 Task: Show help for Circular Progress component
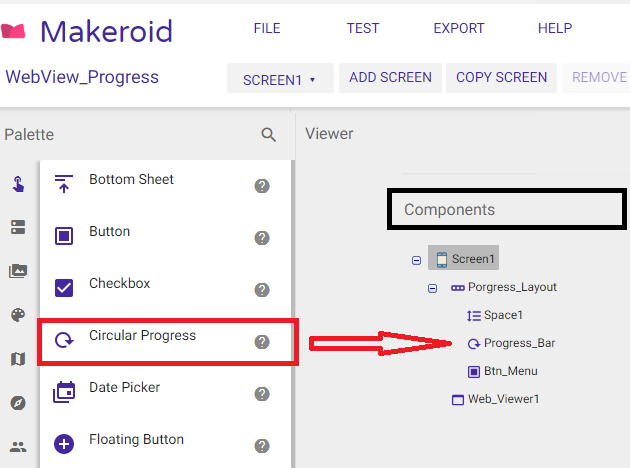[262, 342]
